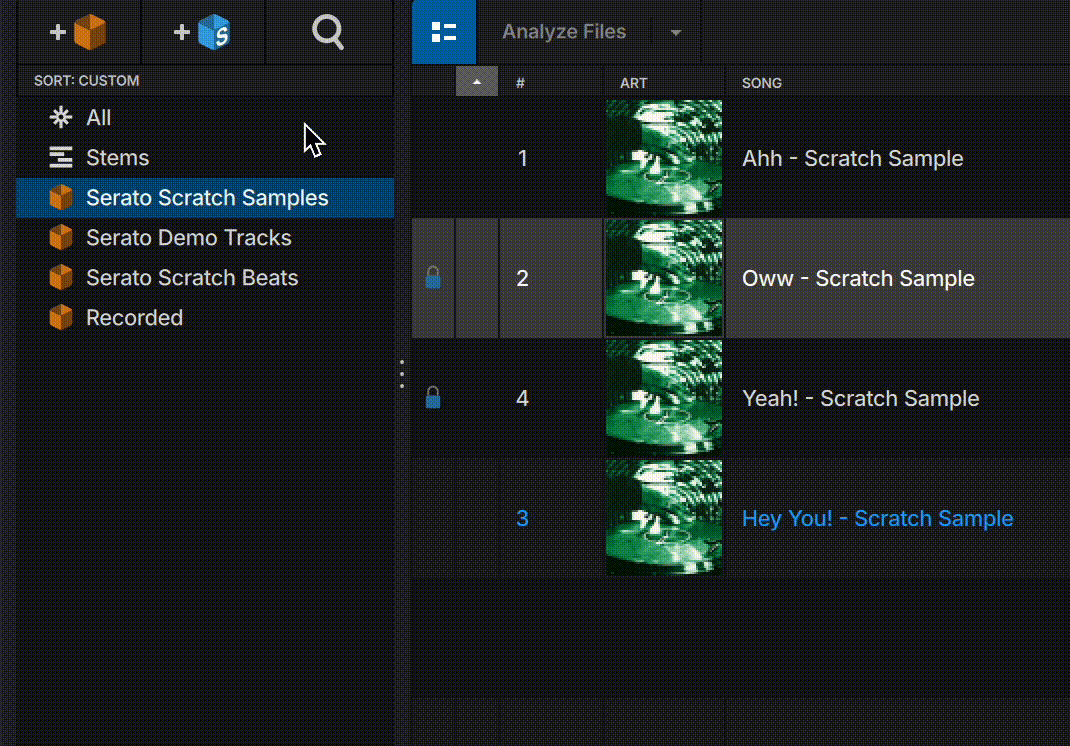Select song Ahh - Scratch Sample
The height and width of the screenshot is (746, 1070).
[852, 158]
